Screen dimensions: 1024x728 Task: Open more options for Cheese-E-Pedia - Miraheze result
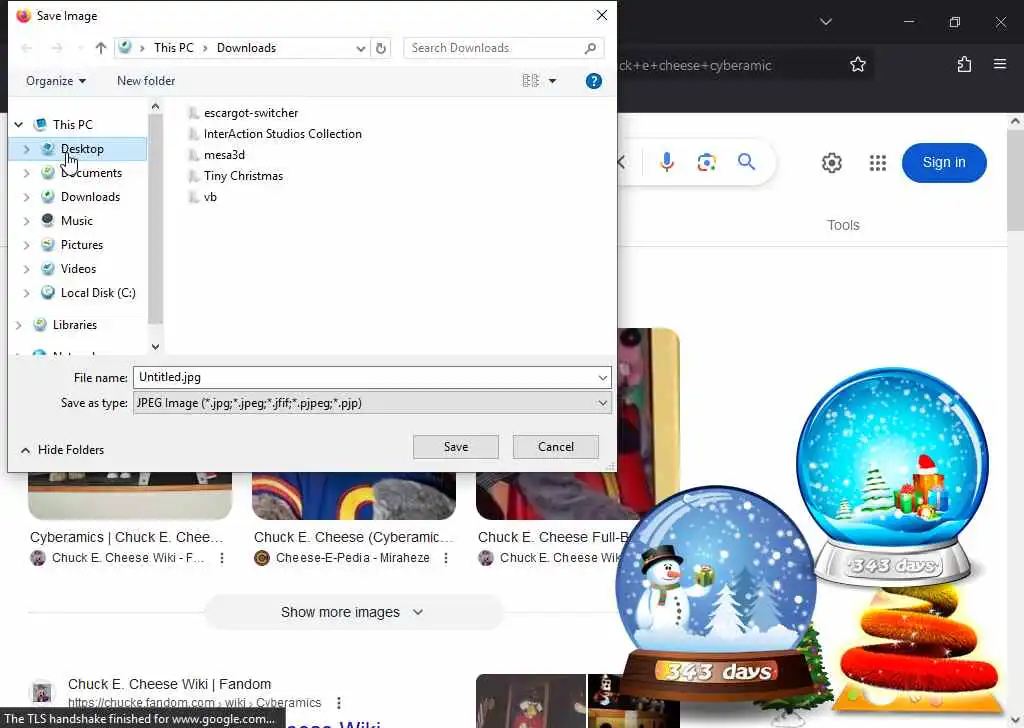pyautogui.click(x=446, y=558)
